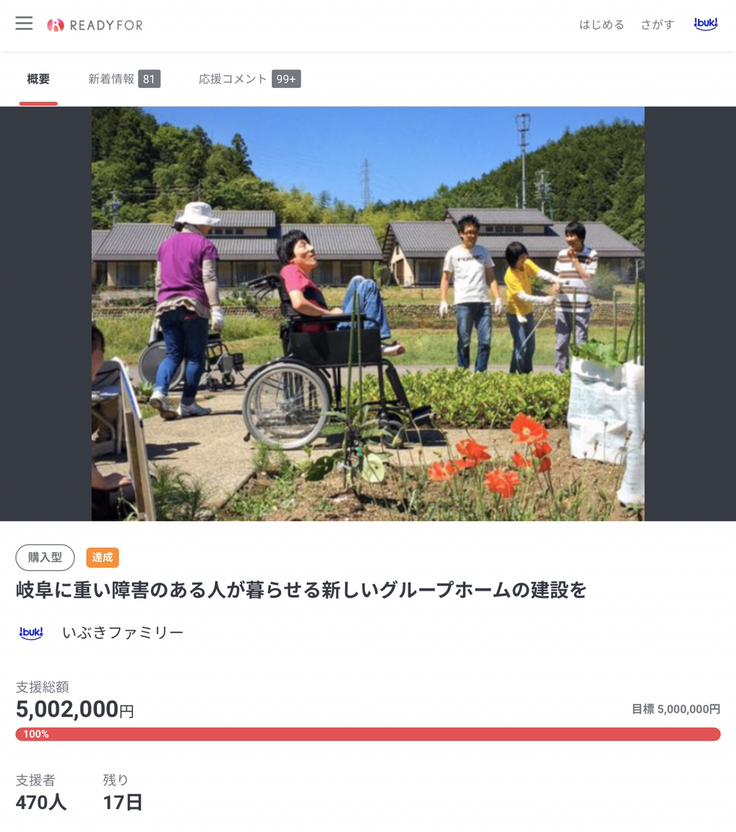Click the orange 達成 badge
This screenshot has height=832, width=736.
tap(102, 557)
